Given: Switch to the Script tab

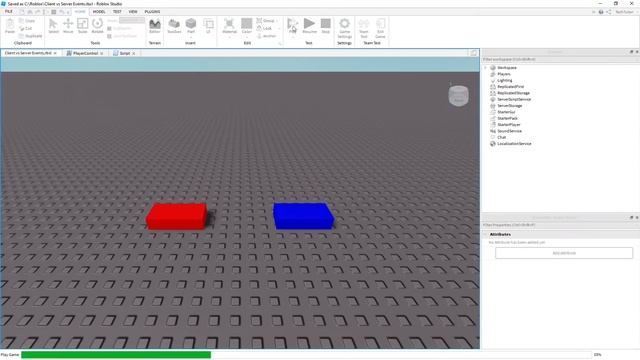Looking at the screenshot, I should pyautogui.click(x=124, y=53).
